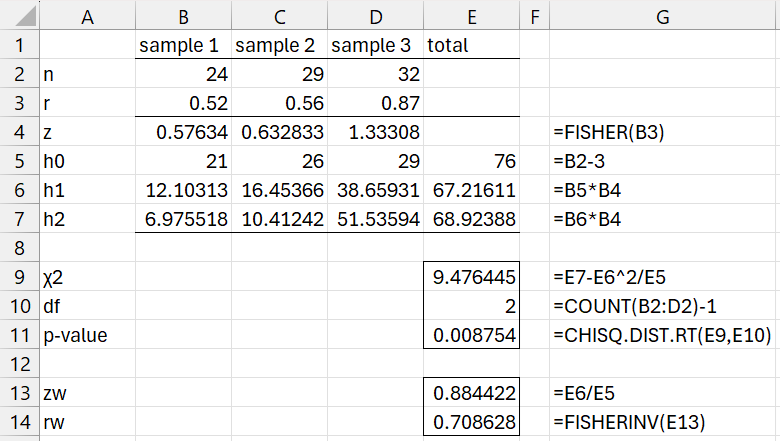The image size is (780, 441).
Task: Select the 'total' header cell
Action: pos(472,45)
